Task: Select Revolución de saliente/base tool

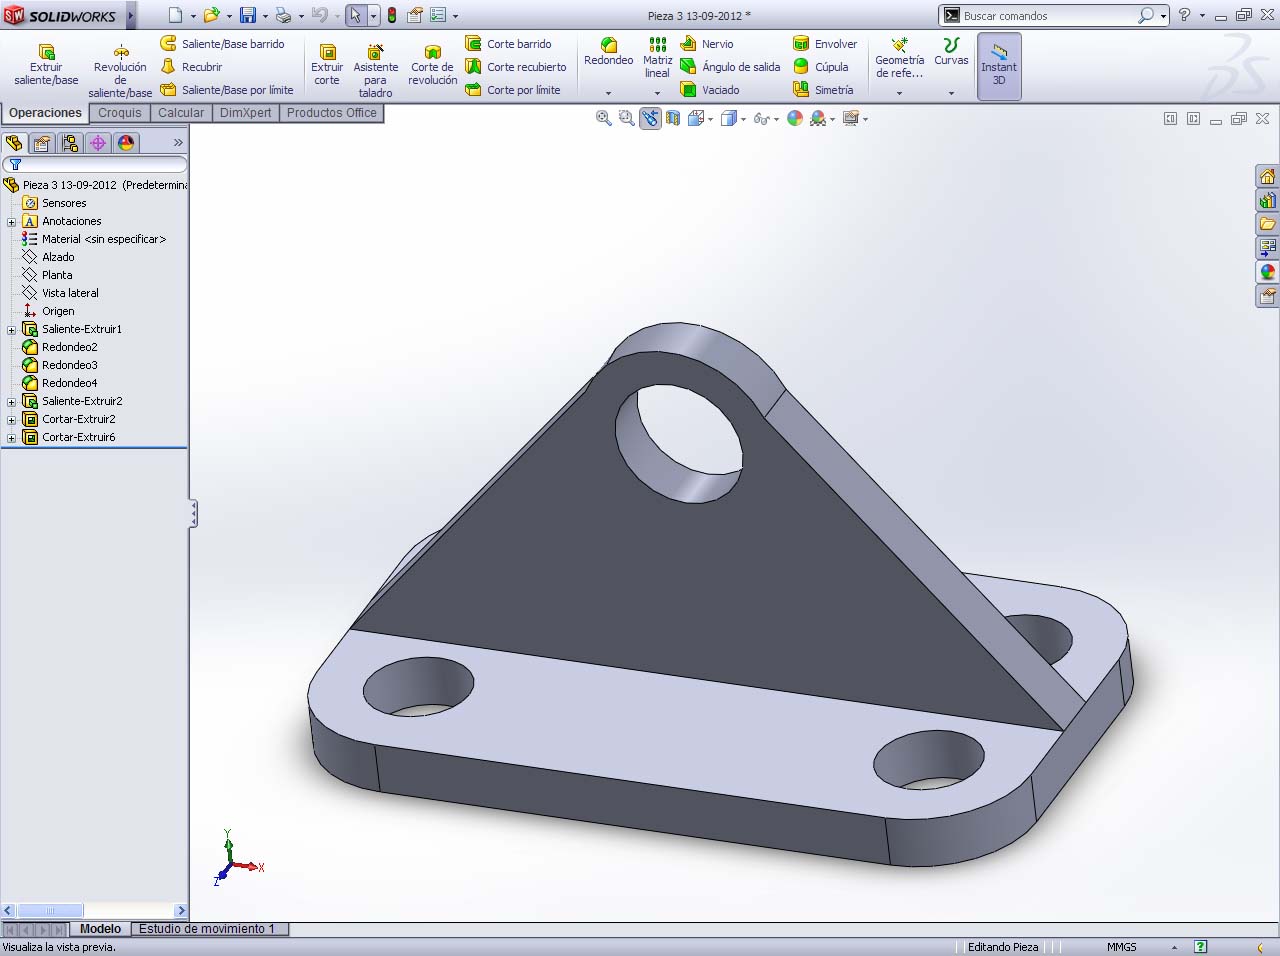Action: [x=120, y=71]
